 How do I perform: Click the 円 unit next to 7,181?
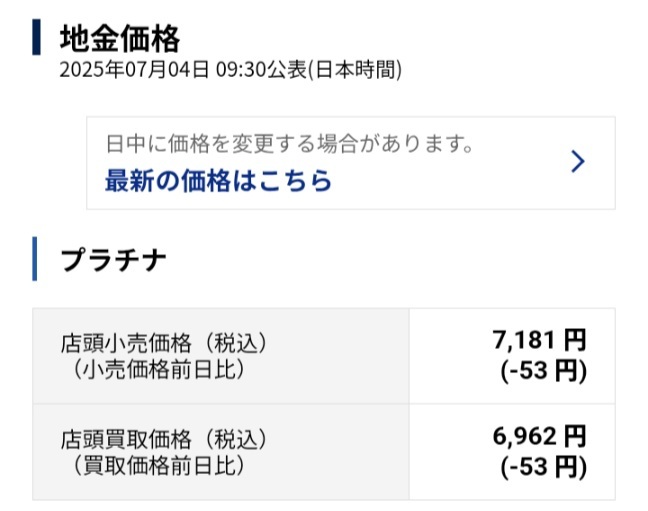coord(575,340)
